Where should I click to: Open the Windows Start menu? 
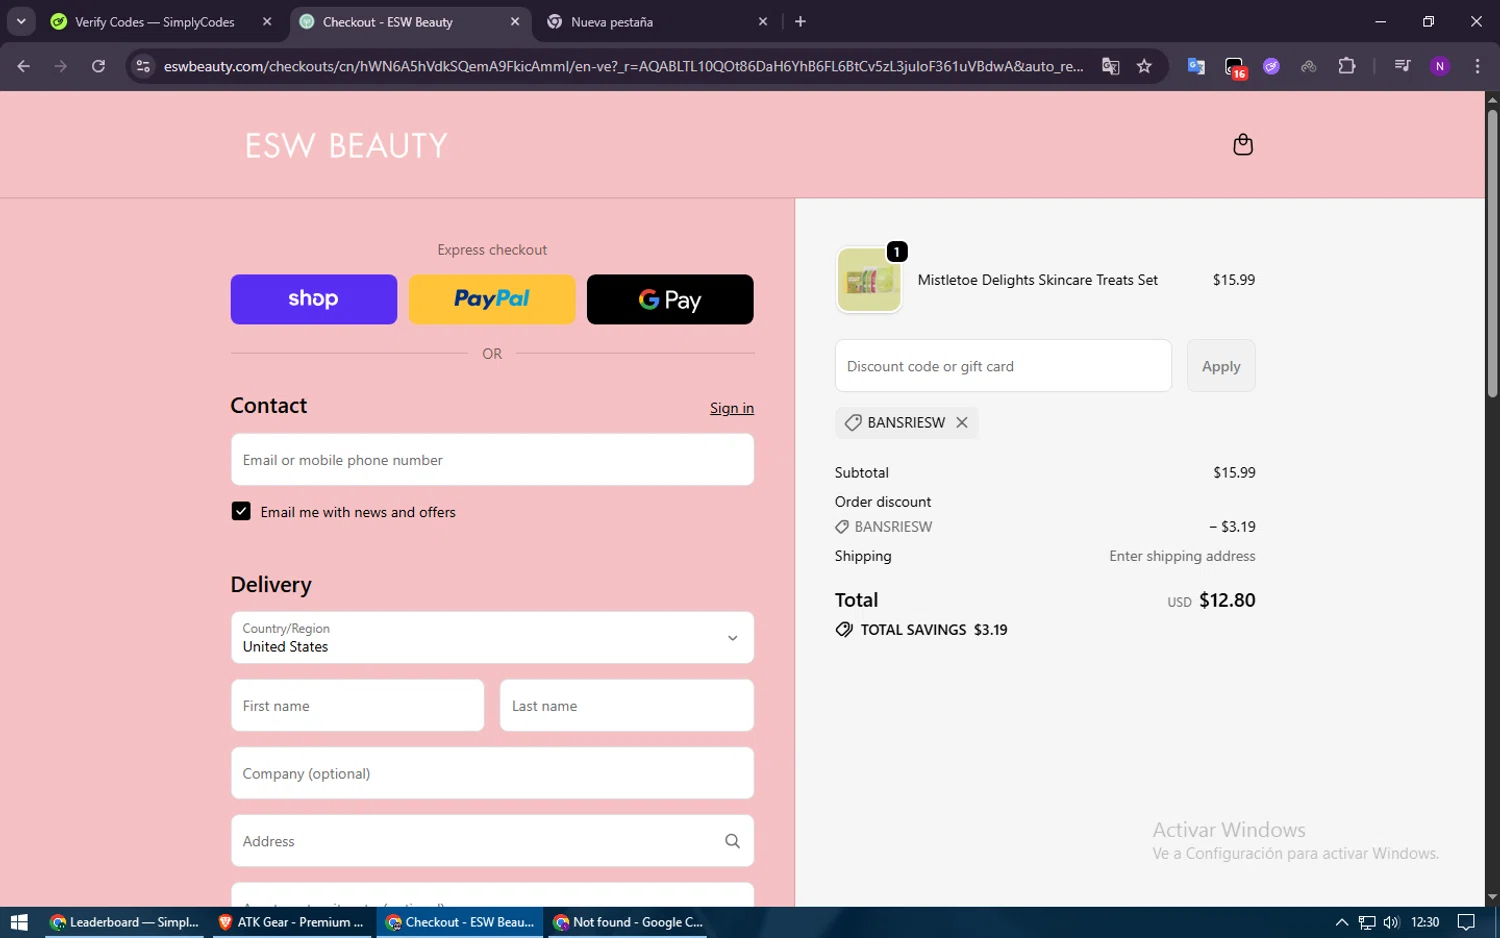click(x=18, y=922)
